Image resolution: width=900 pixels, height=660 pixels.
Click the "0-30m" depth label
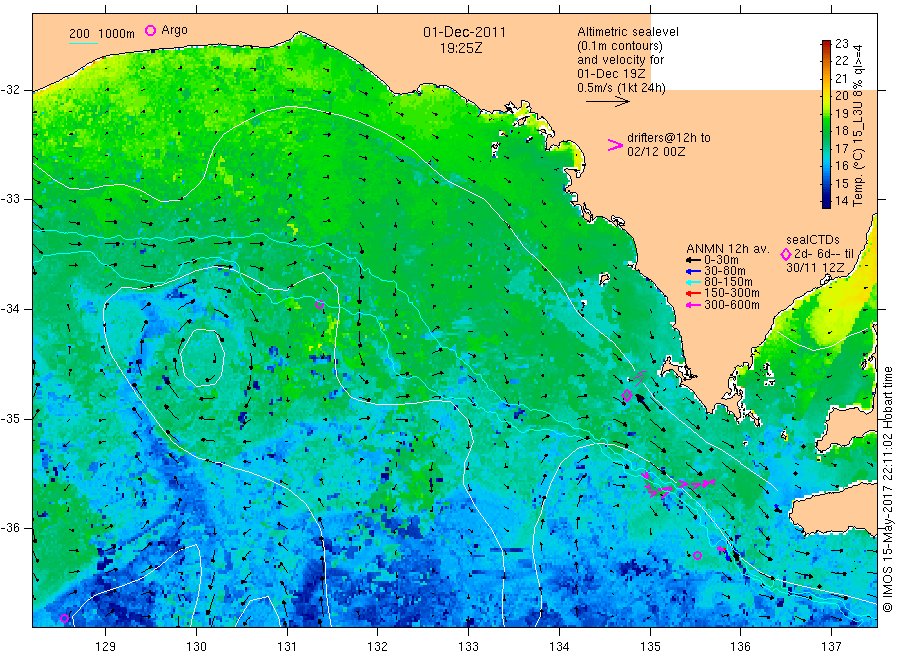[x=721, y=260]
